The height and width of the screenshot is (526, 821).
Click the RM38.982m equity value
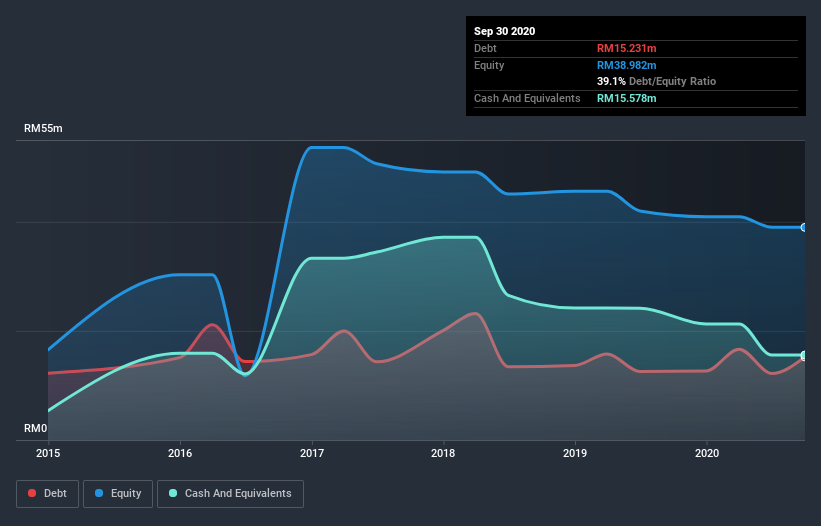point(627,65)
